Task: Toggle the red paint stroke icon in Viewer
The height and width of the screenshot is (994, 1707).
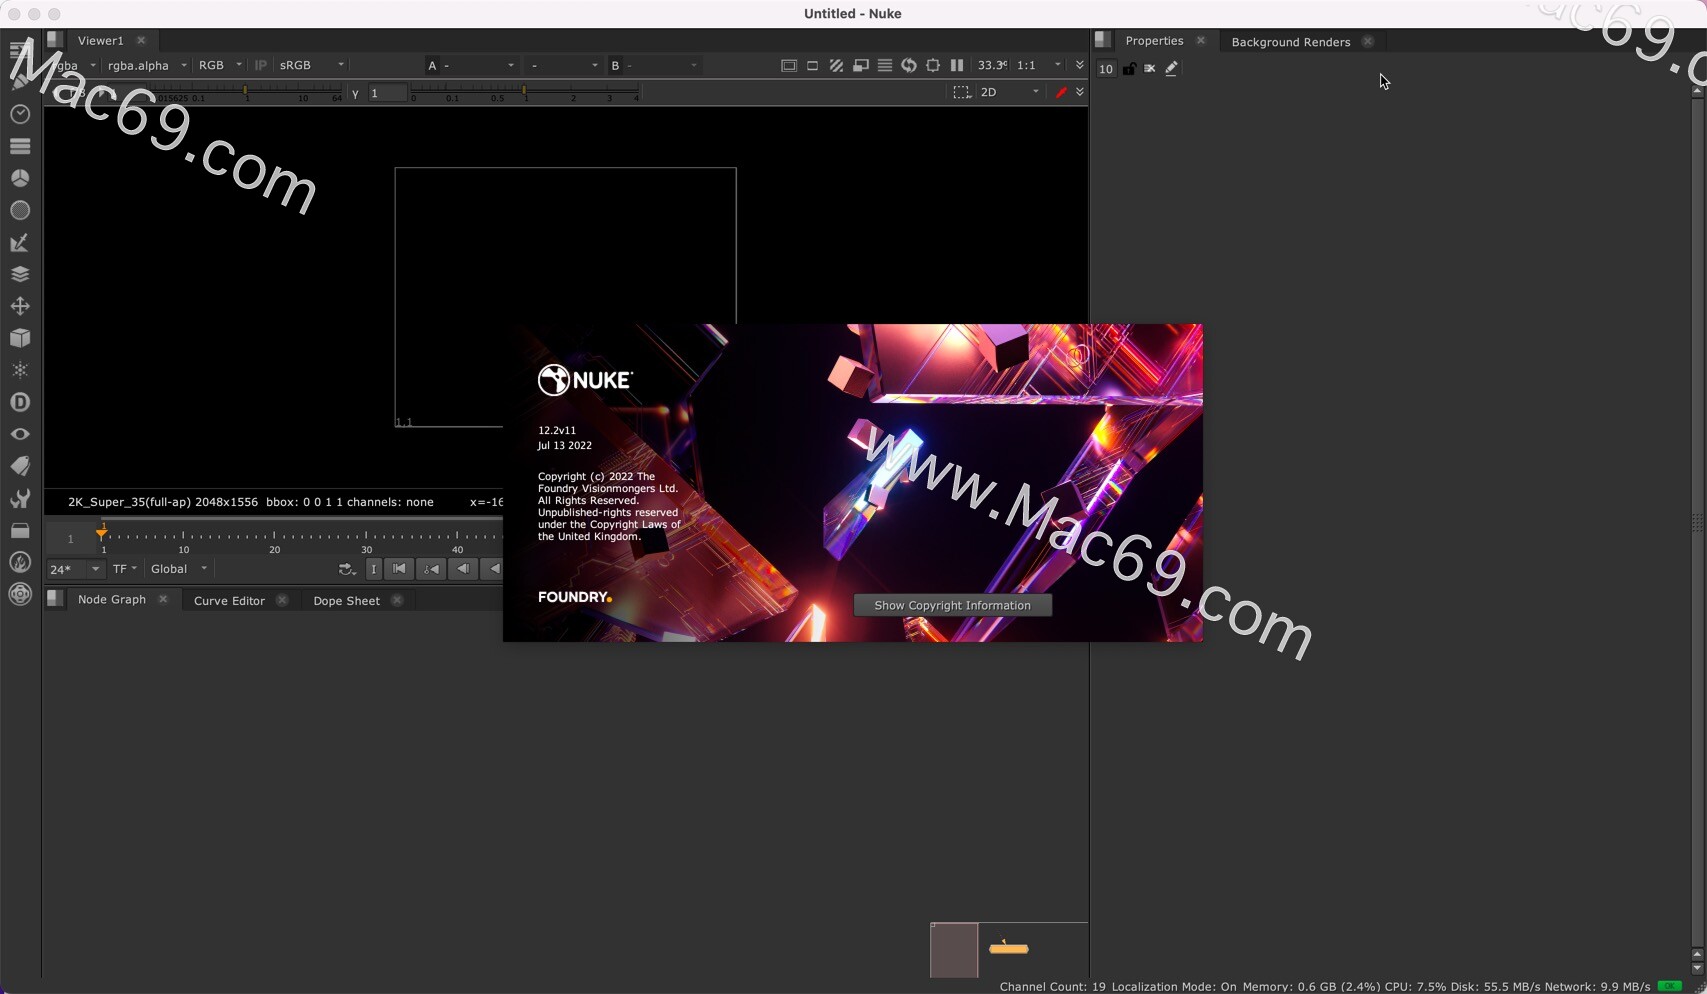Action: [x=1061, y=92]
